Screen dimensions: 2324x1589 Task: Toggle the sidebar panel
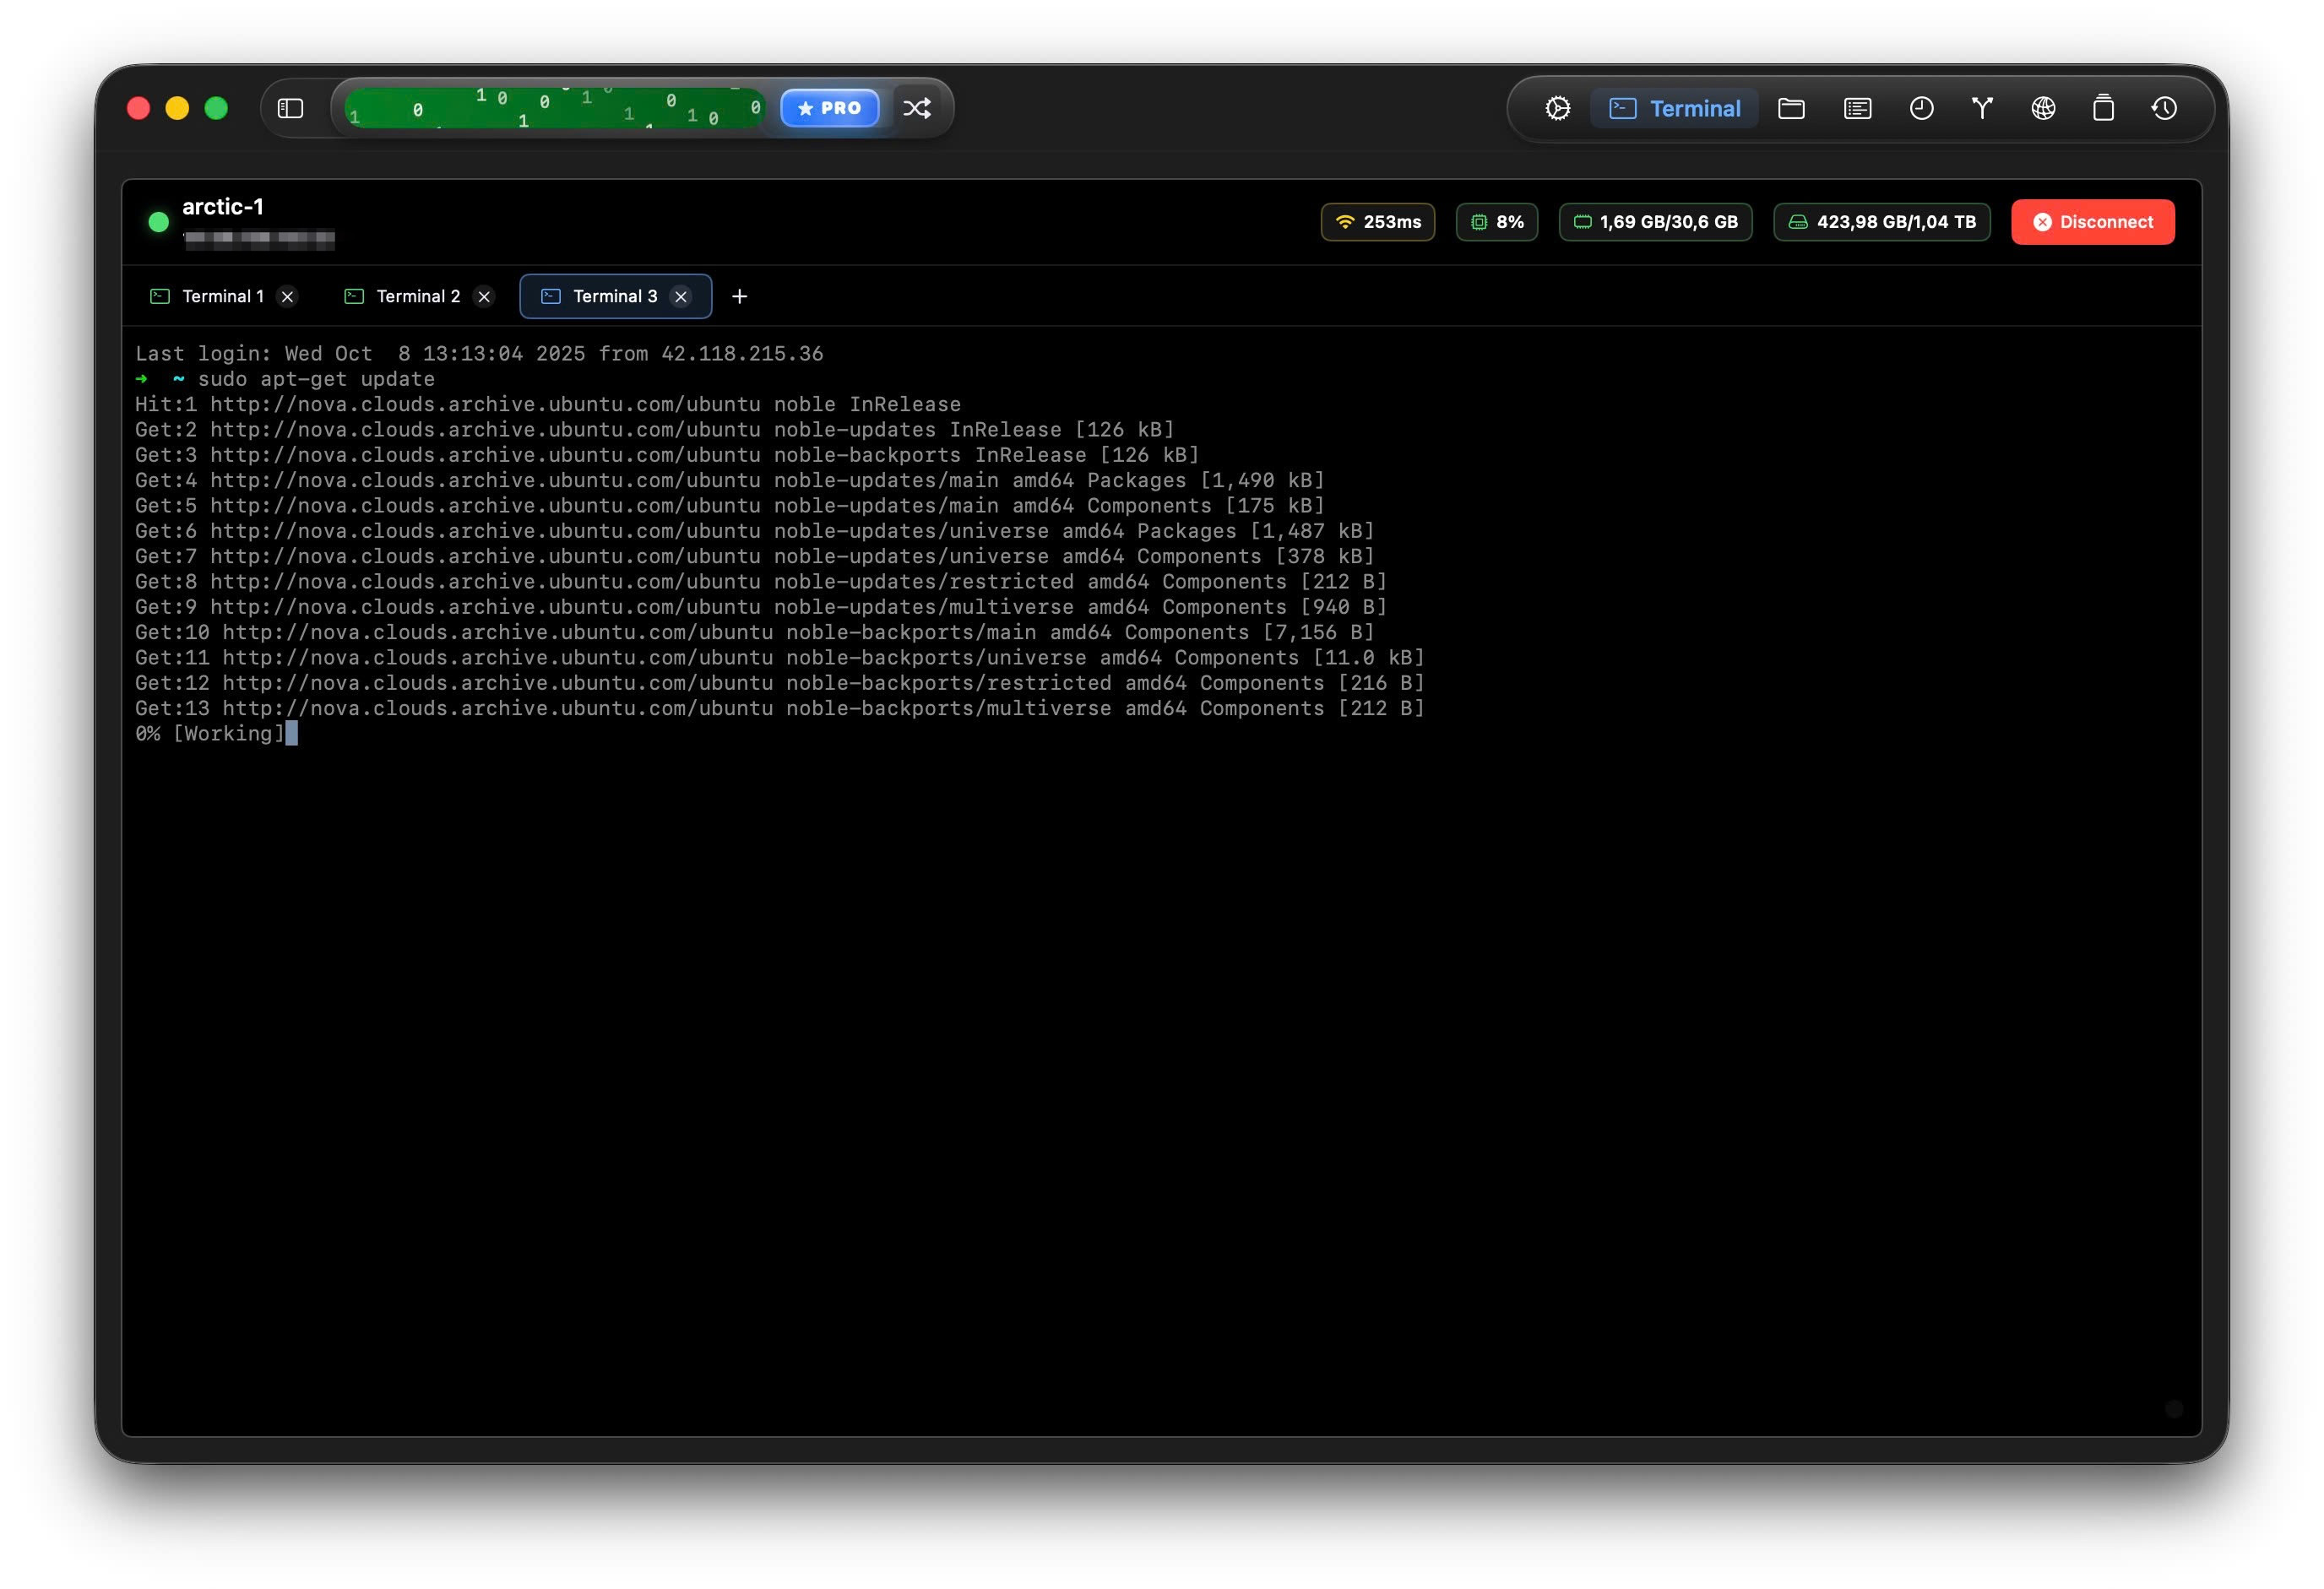pos(290,108)
